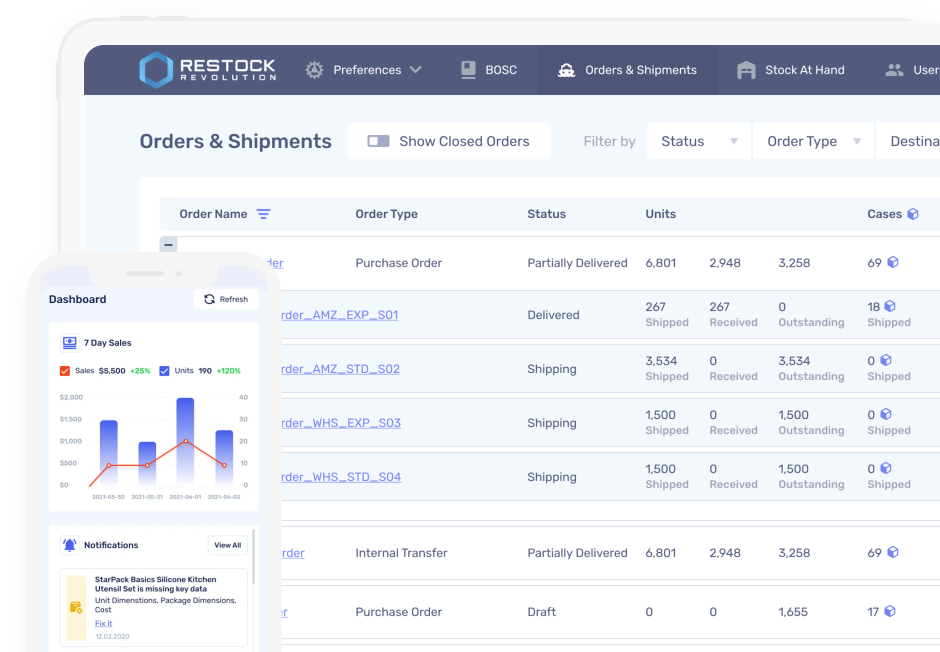Open the Status filter dropdown
The height and width of the screenshot is (652, 940).
click(x=698, y=141)
